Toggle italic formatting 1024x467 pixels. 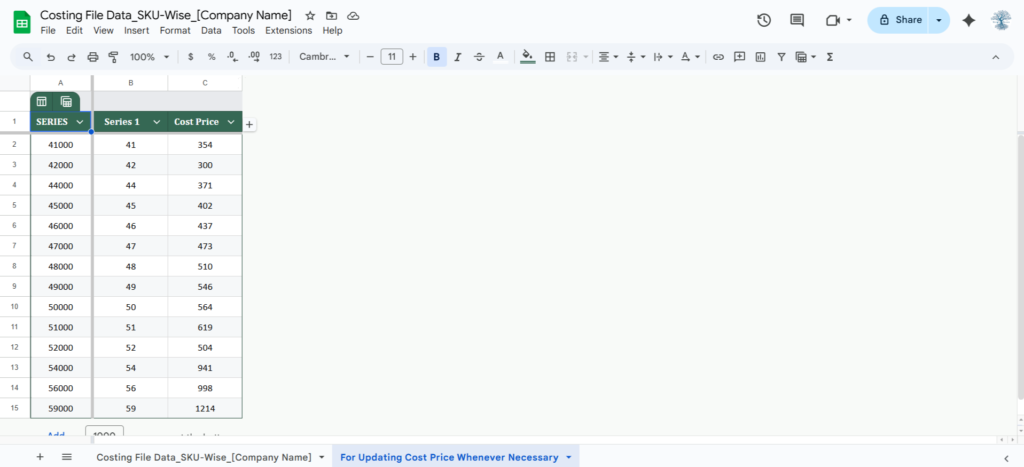click(x=457, y=57)
